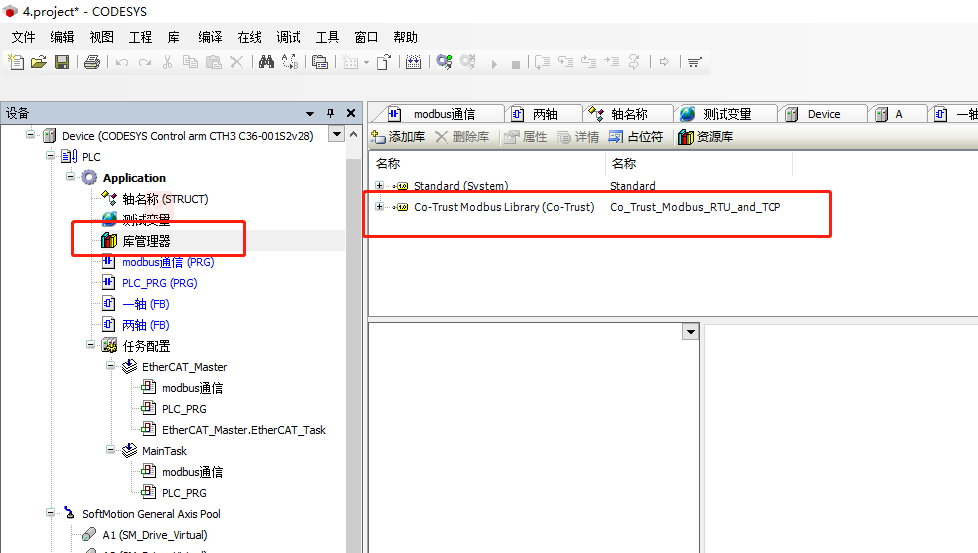
Task: Open the lower library pane dropdown
Action: click(690, 332)
